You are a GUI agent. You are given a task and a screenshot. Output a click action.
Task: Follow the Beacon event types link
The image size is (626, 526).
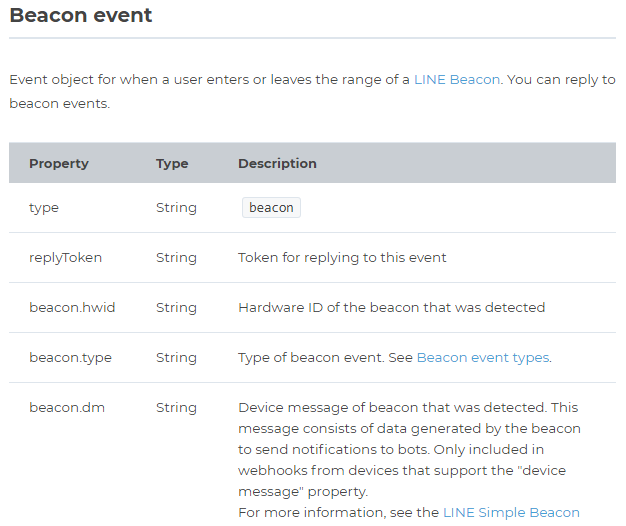pos(482,357)
